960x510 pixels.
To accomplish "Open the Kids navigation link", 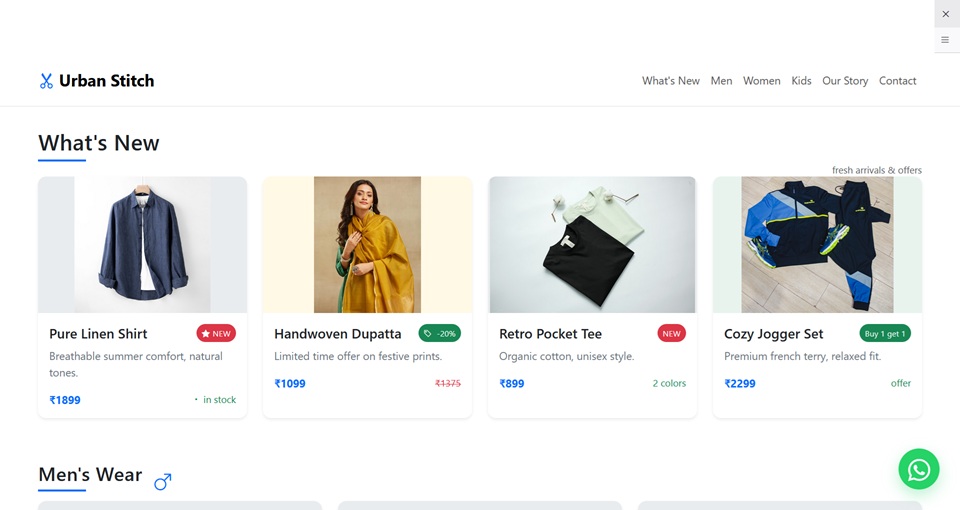I will pos(801,81).
